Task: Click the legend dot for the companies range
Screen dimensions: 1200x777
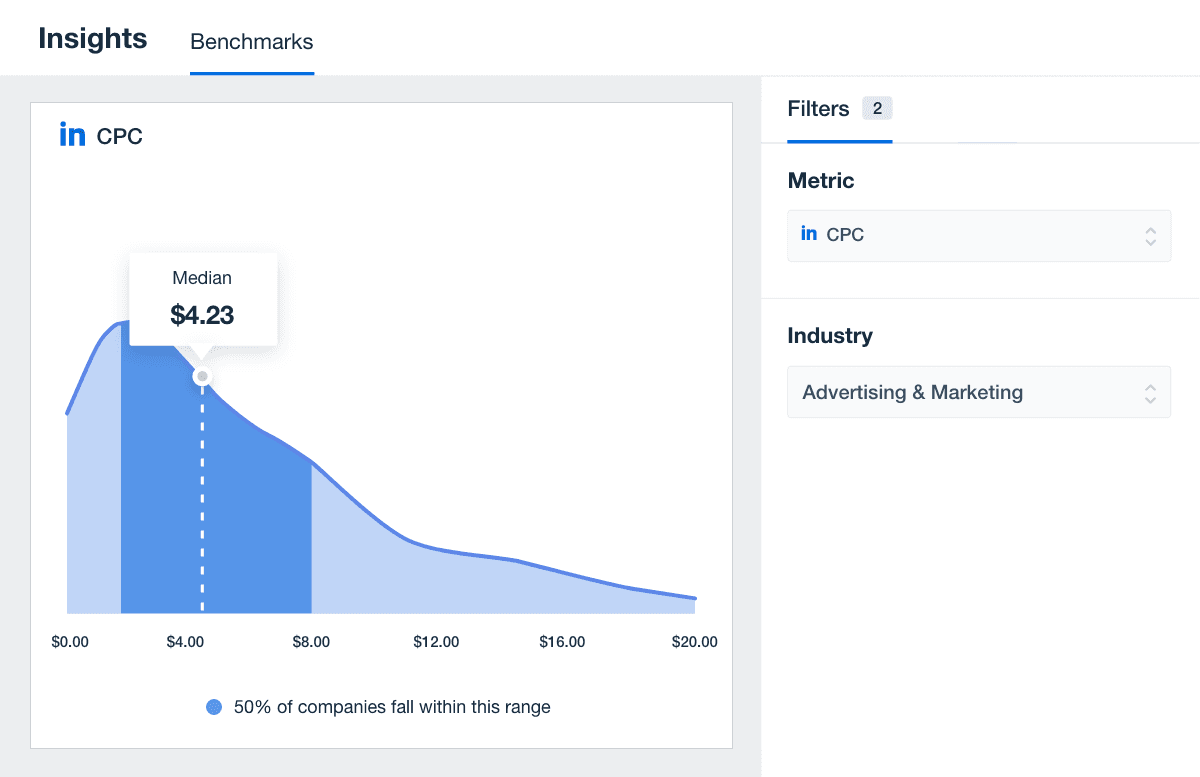Action: pyautogui.click(x=214, y=707)
